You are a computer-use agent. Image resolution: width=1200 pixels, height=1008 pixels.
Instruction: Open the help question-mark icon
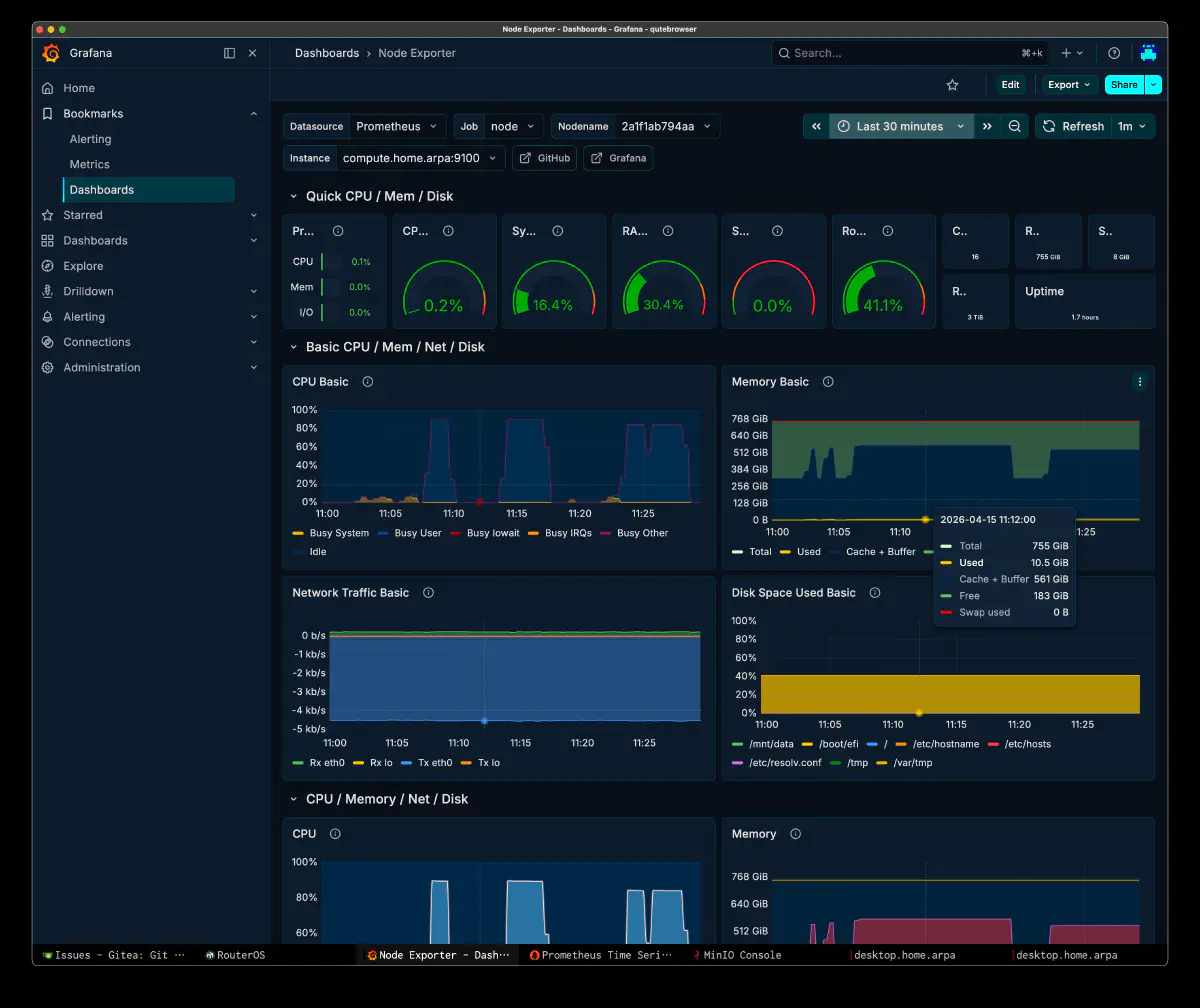coord(1114,53)
